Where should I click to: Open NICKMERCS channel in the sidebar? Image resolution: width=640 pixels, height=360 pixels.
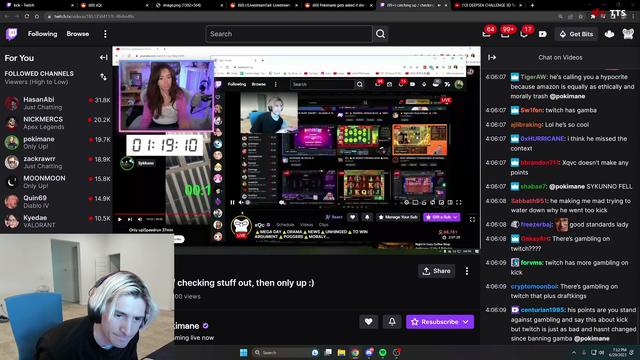pyautogui.click(x=57, y=122)
